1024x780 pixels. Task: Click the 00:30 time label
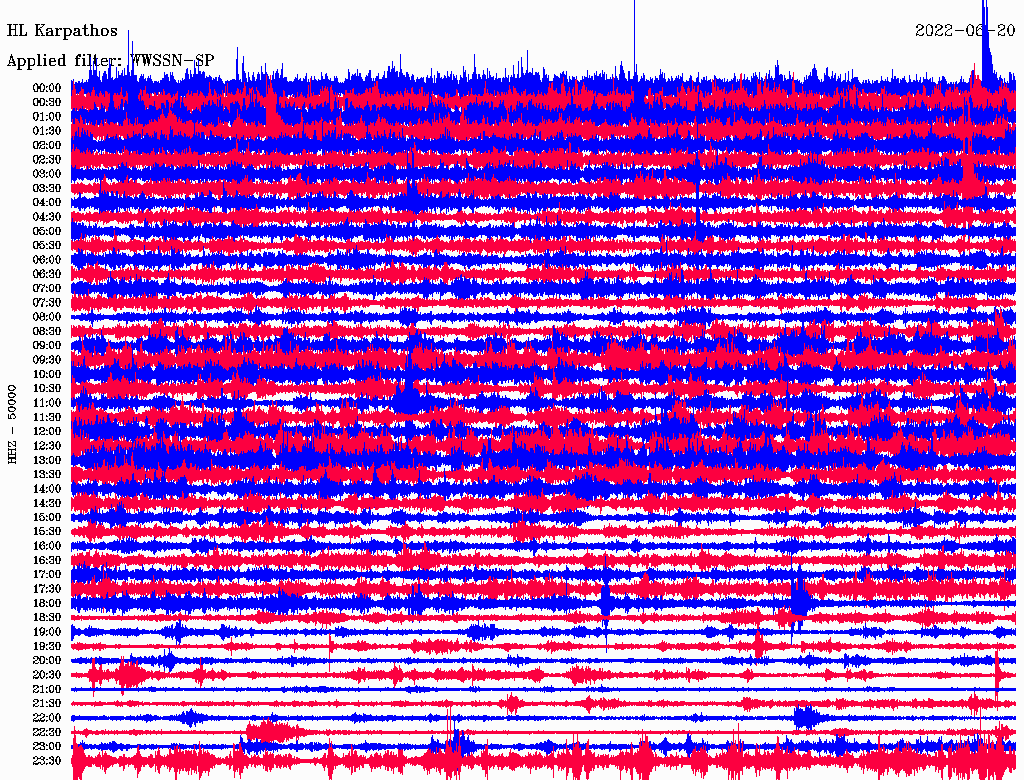(x=47, y=103)
